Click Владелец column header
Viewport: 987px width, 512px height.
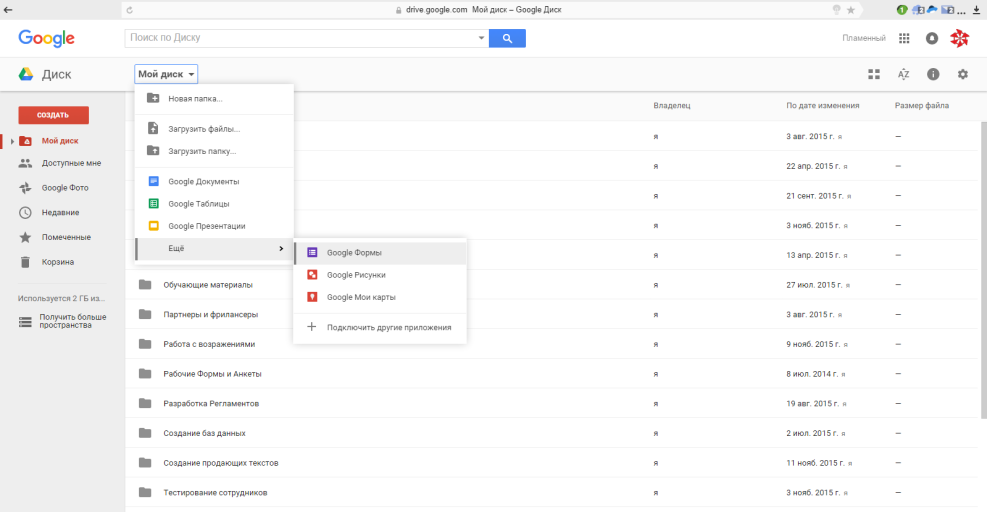click(672, 106)
